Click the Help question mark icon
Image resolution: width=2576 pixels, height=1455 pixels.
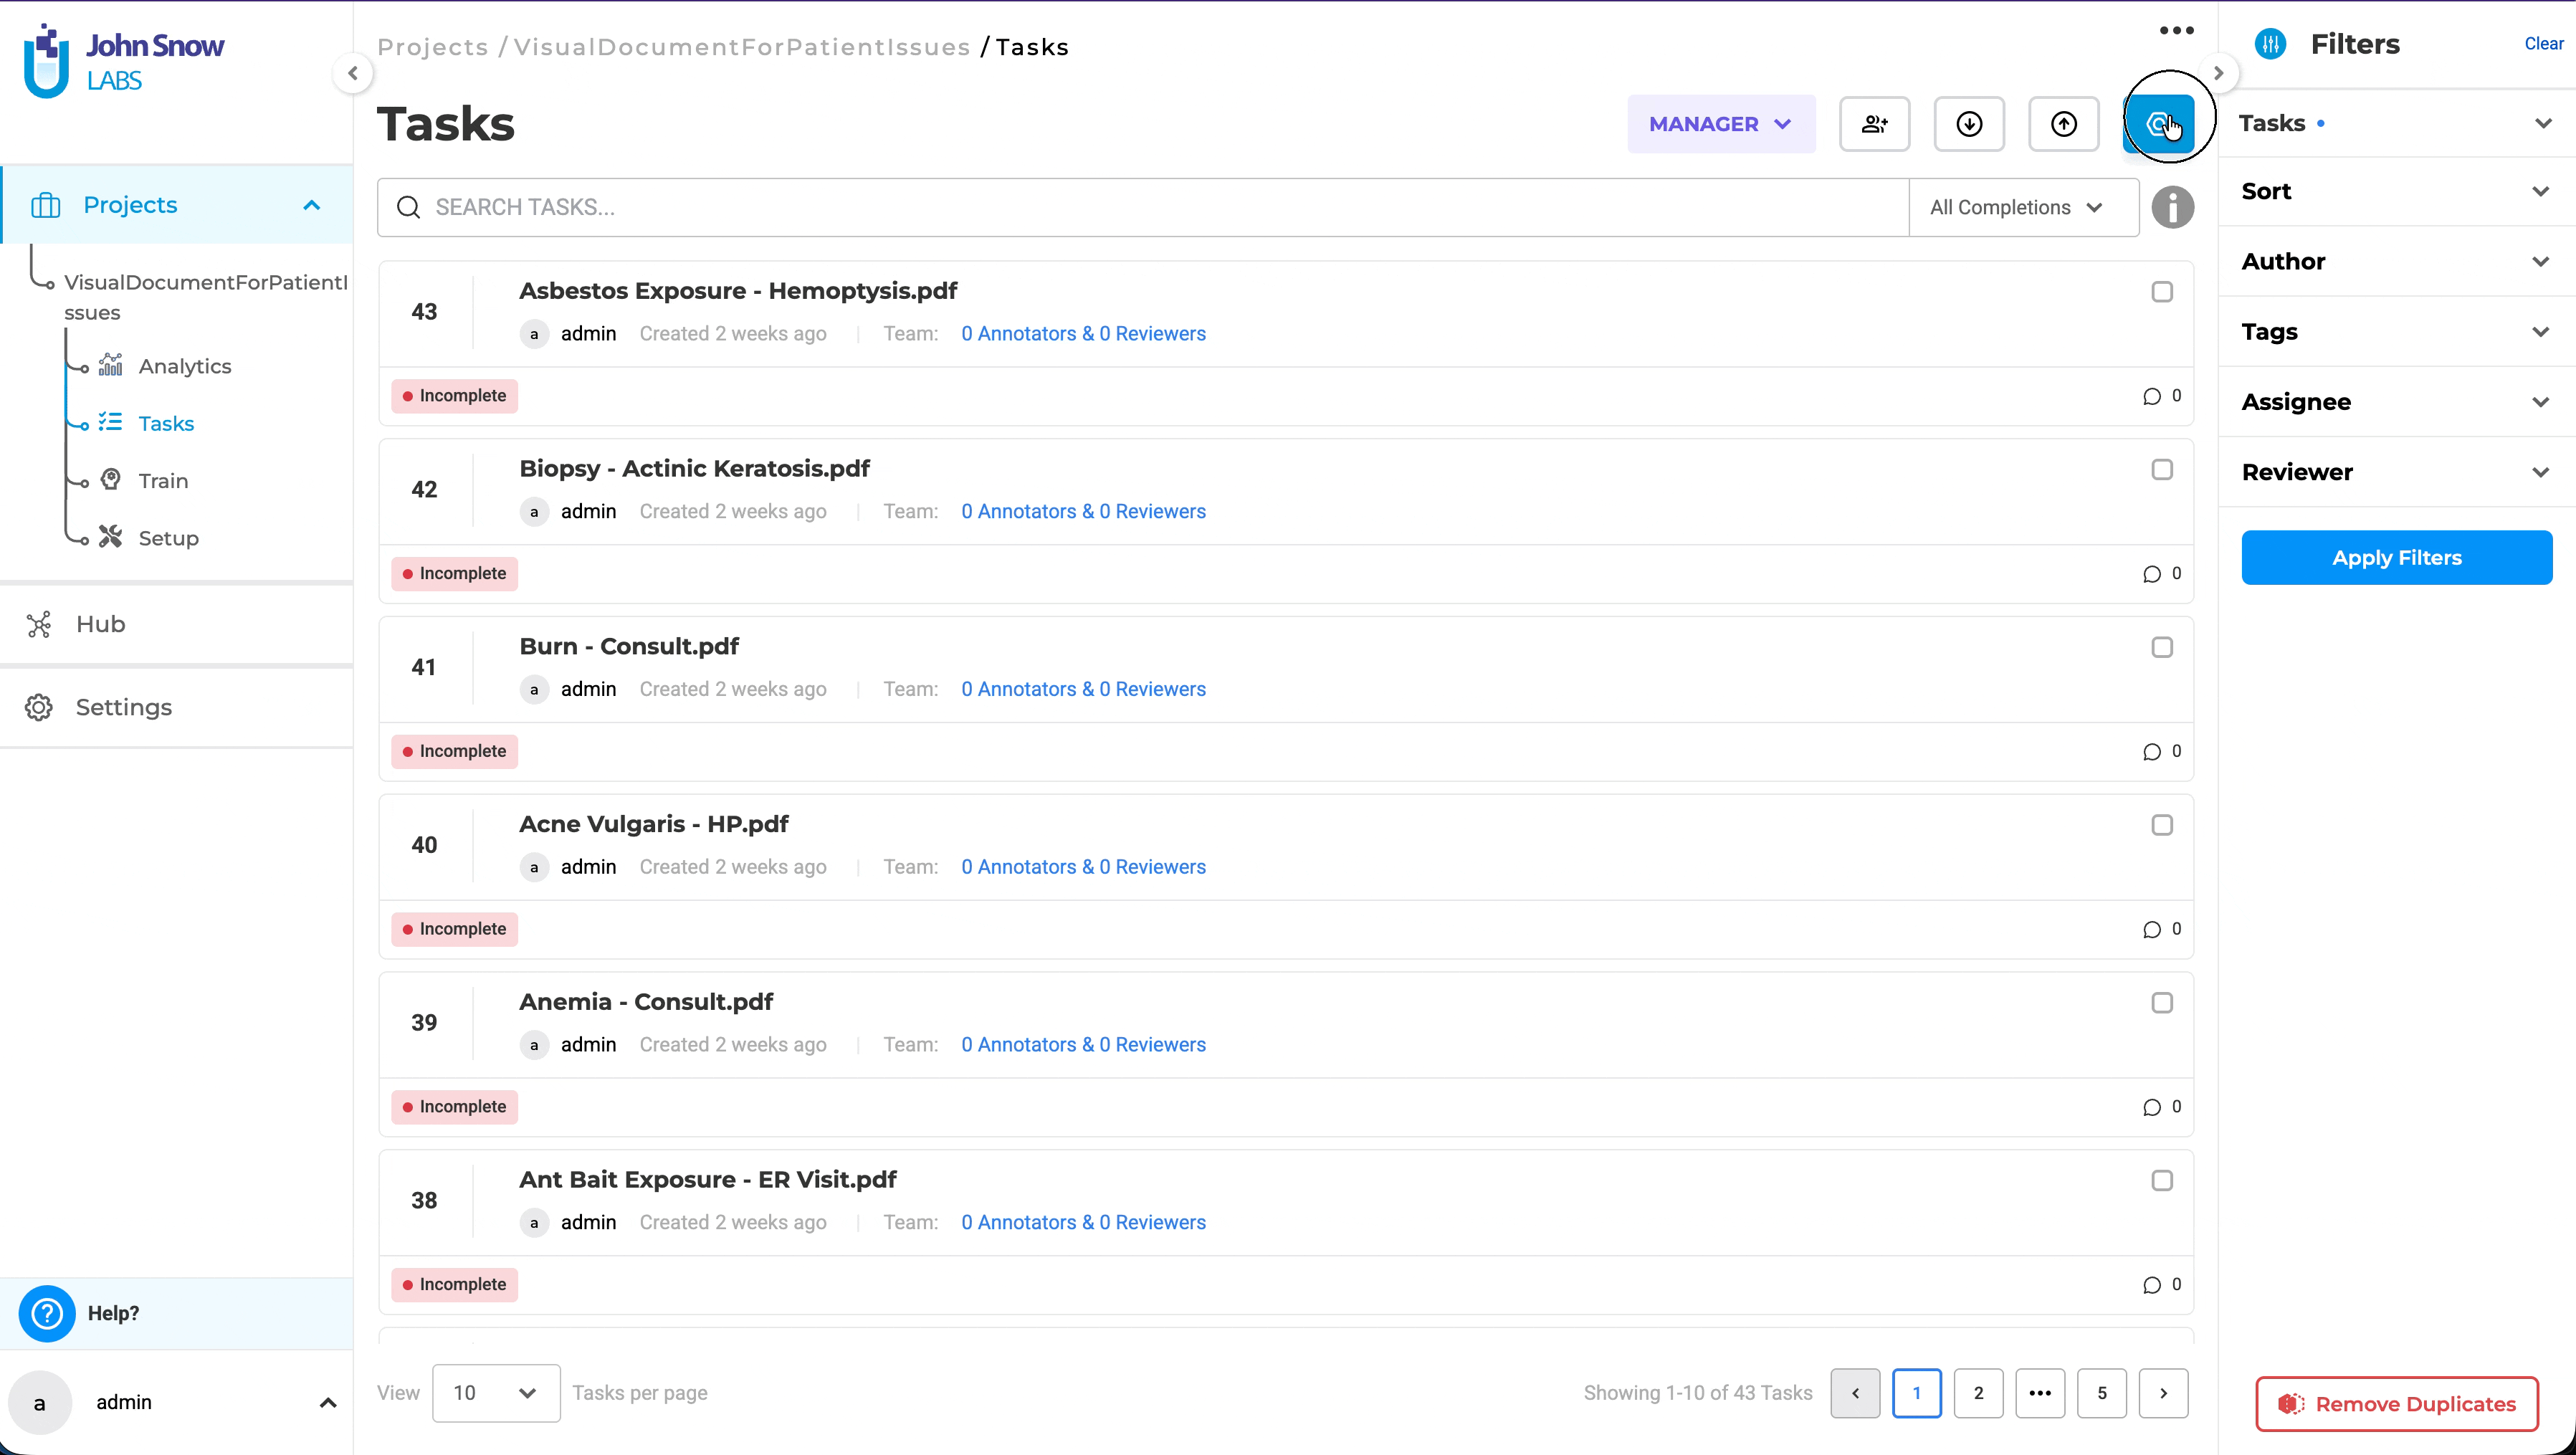[x=47, y=1313]
